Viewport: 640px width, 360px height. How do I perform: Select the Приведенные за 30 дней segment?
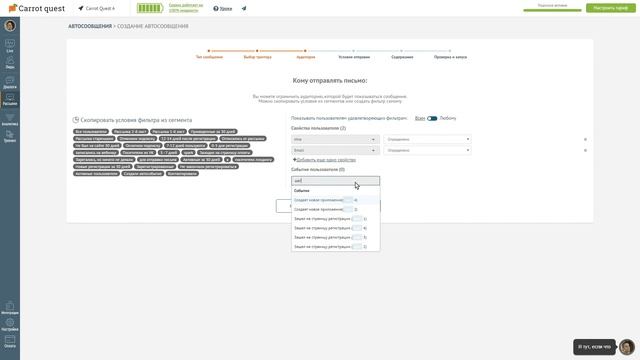(213, 132)
